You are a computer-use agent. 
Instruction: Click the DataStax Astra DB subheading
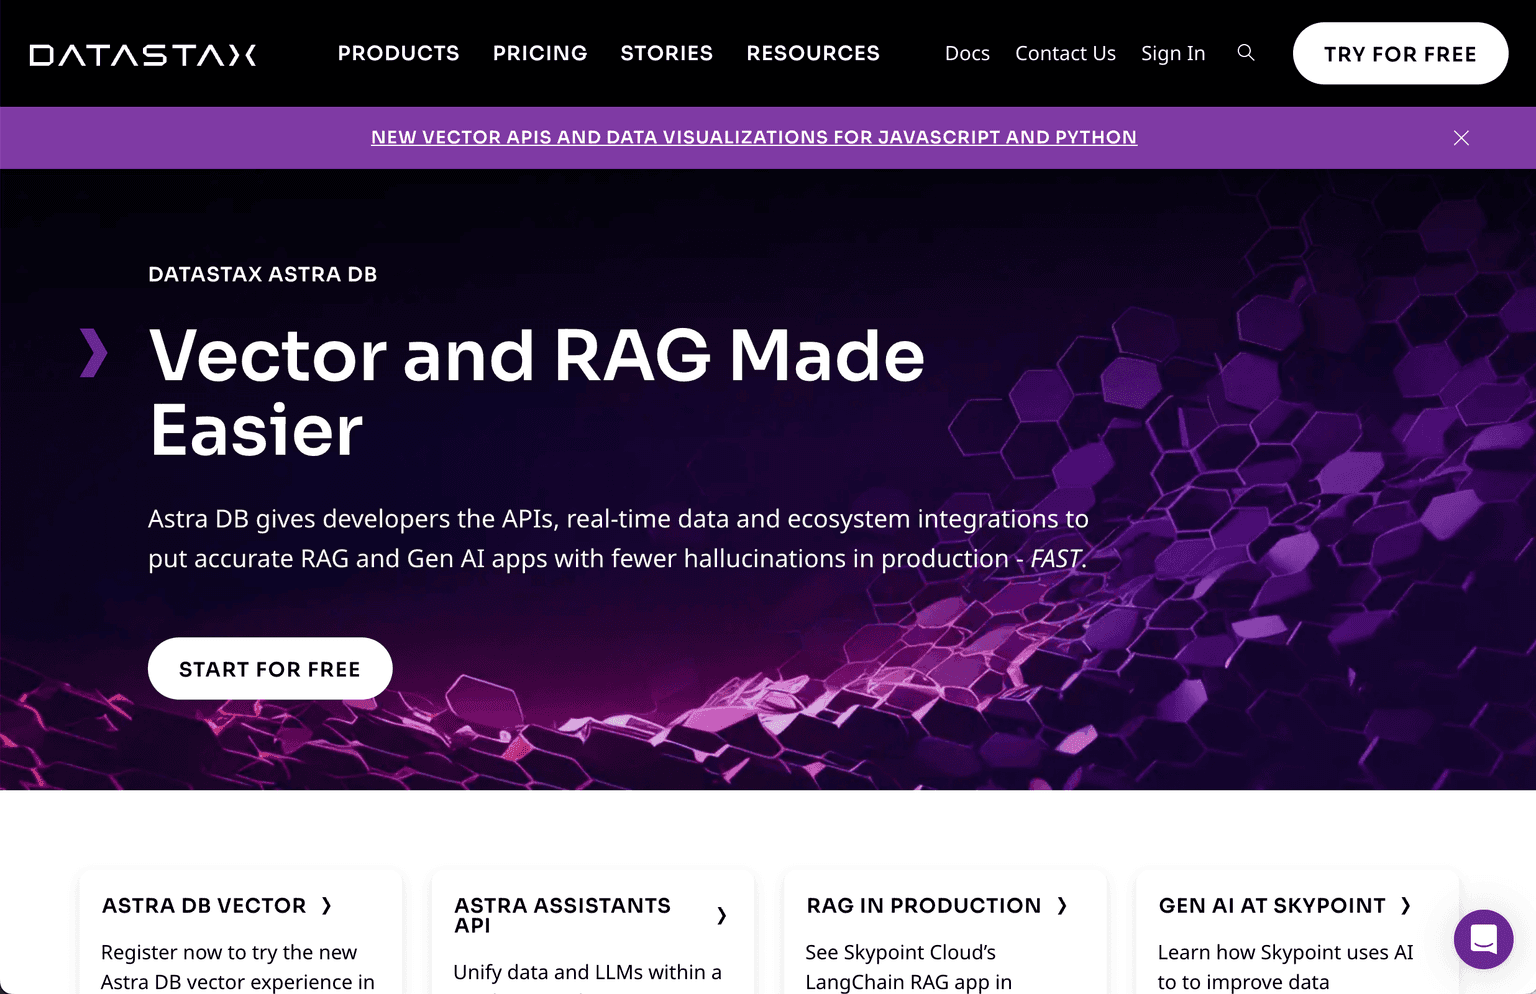(262, 274)
